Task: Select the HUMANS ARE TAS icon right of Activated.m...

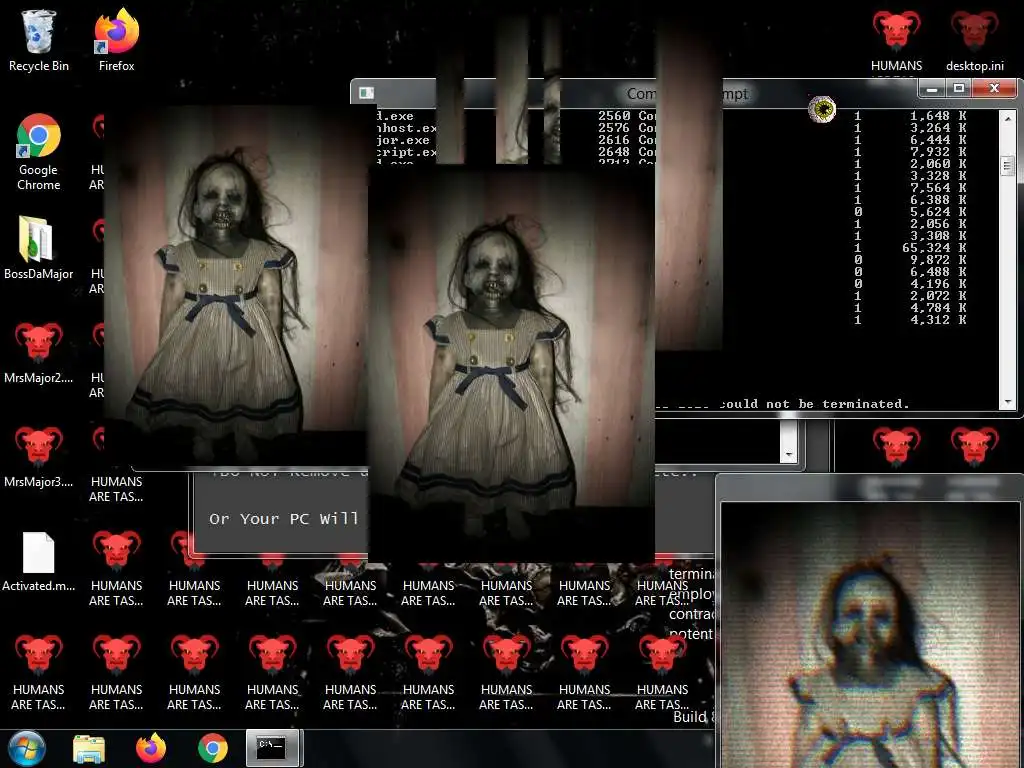Action: pos(116,568)
